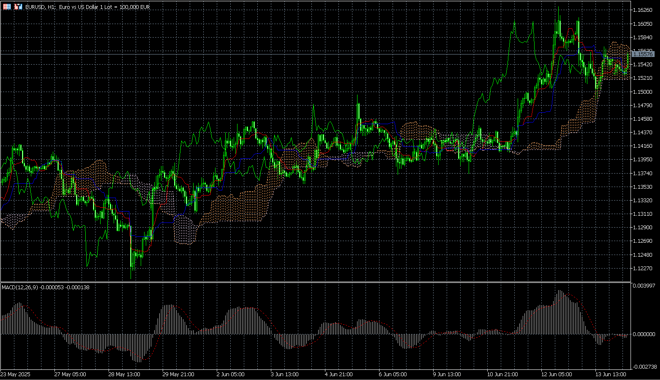Click the 4 Jun 21:00 time label

(339, 374)
